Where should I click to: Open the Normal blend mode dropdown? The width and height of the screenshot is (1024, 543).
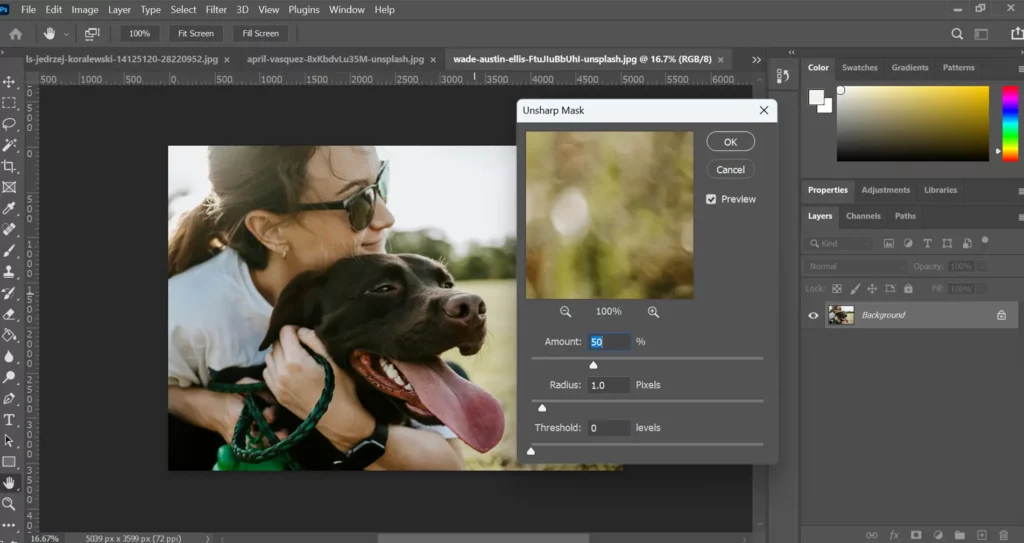pyautogui.click(x=855, y=267)
